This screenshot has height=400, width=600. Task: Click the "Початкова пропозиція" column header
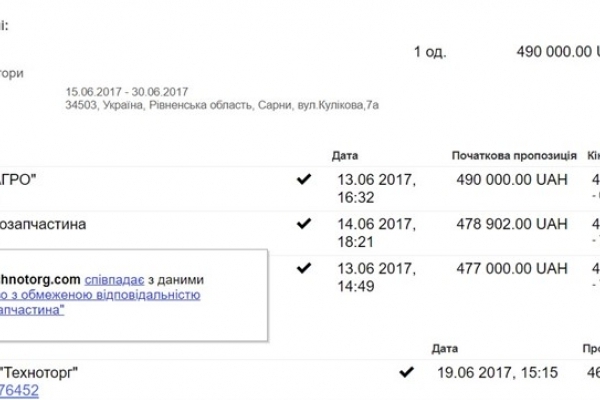pyautogui.click(x=515, y=156)
